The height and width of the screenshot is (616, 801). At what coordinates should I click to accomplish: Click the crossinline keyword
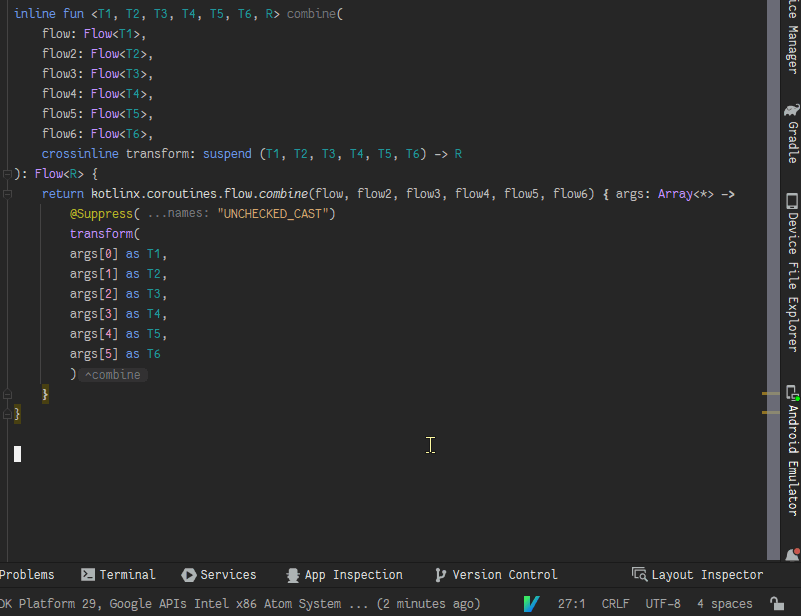(x=80, y=154)
